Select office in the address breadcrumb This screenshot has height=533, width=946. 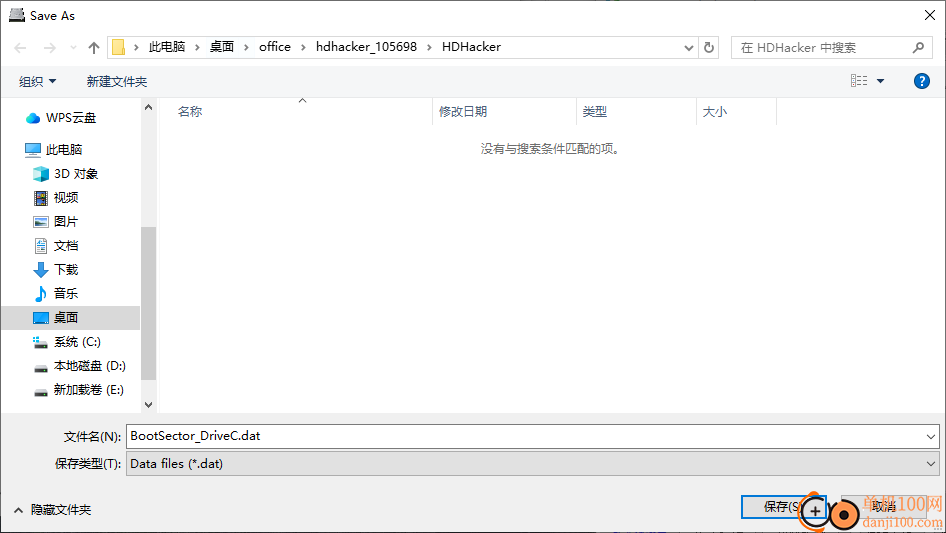275,47
